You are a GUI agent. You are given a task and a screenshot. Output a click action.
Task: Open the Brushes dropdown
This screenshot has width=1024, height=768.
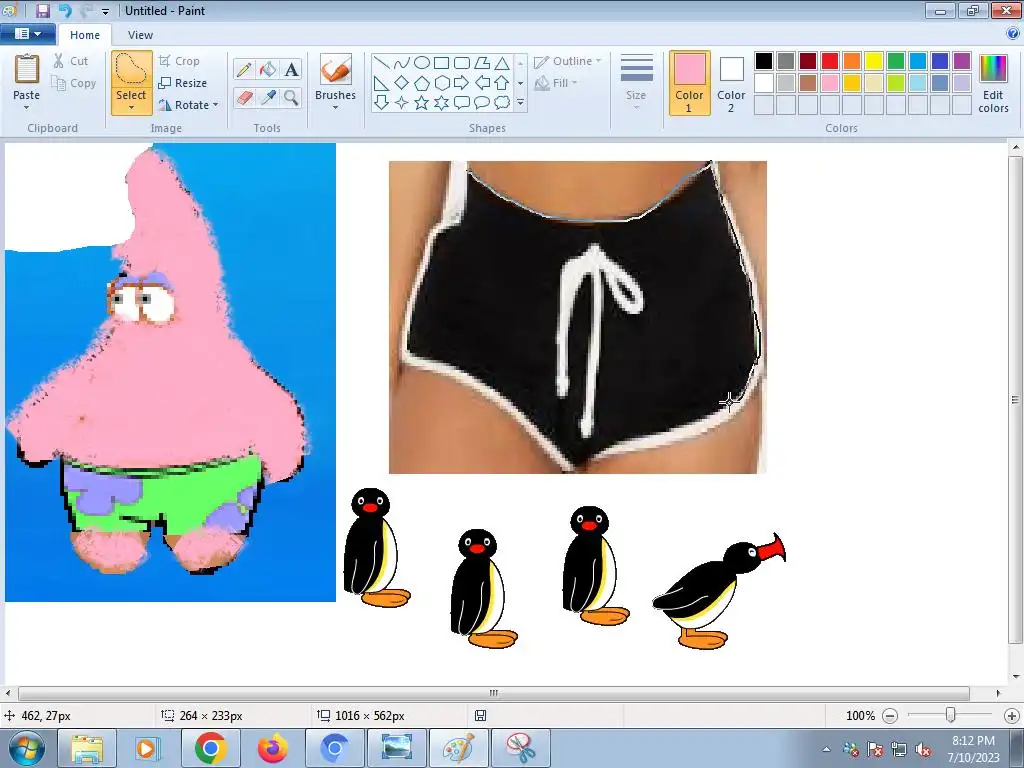(336, 83)
